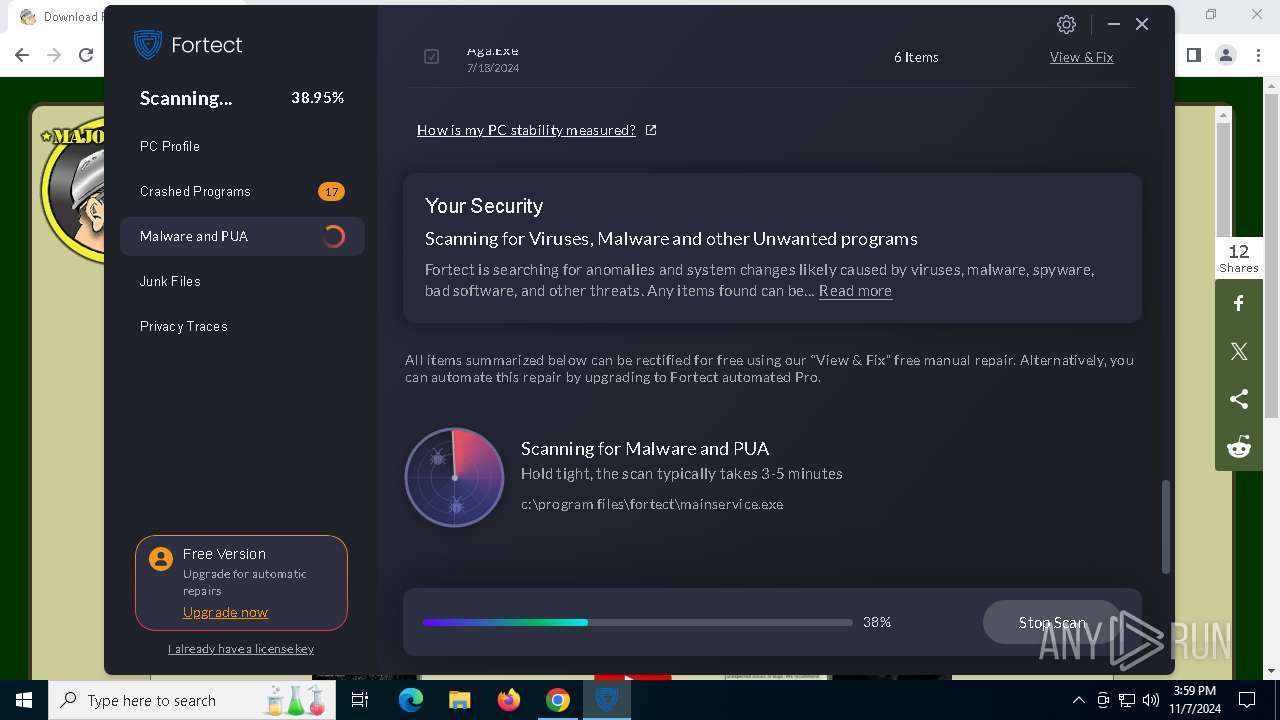Screen dimensions: 1280x720
Task: Go back in the Chrome browser
Action: point(22,55)
